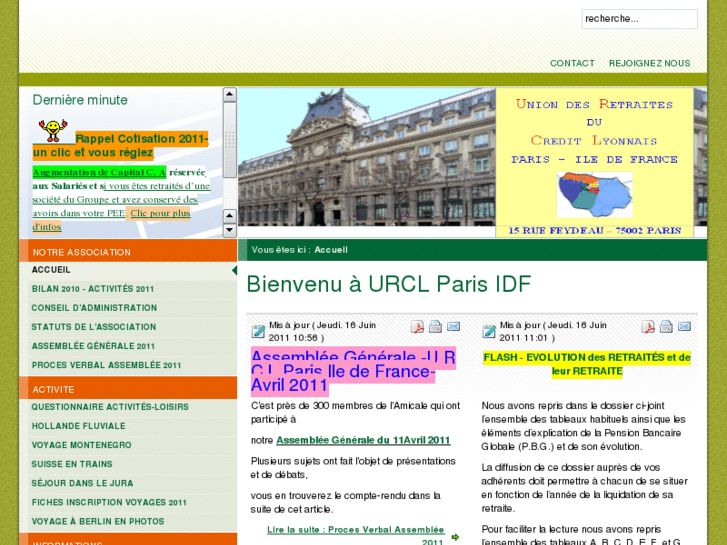Open the REJOIGNEZ NOUS menu item
Image resolution: width=727 pixels, height=545 pixels.
coord(650,64)
